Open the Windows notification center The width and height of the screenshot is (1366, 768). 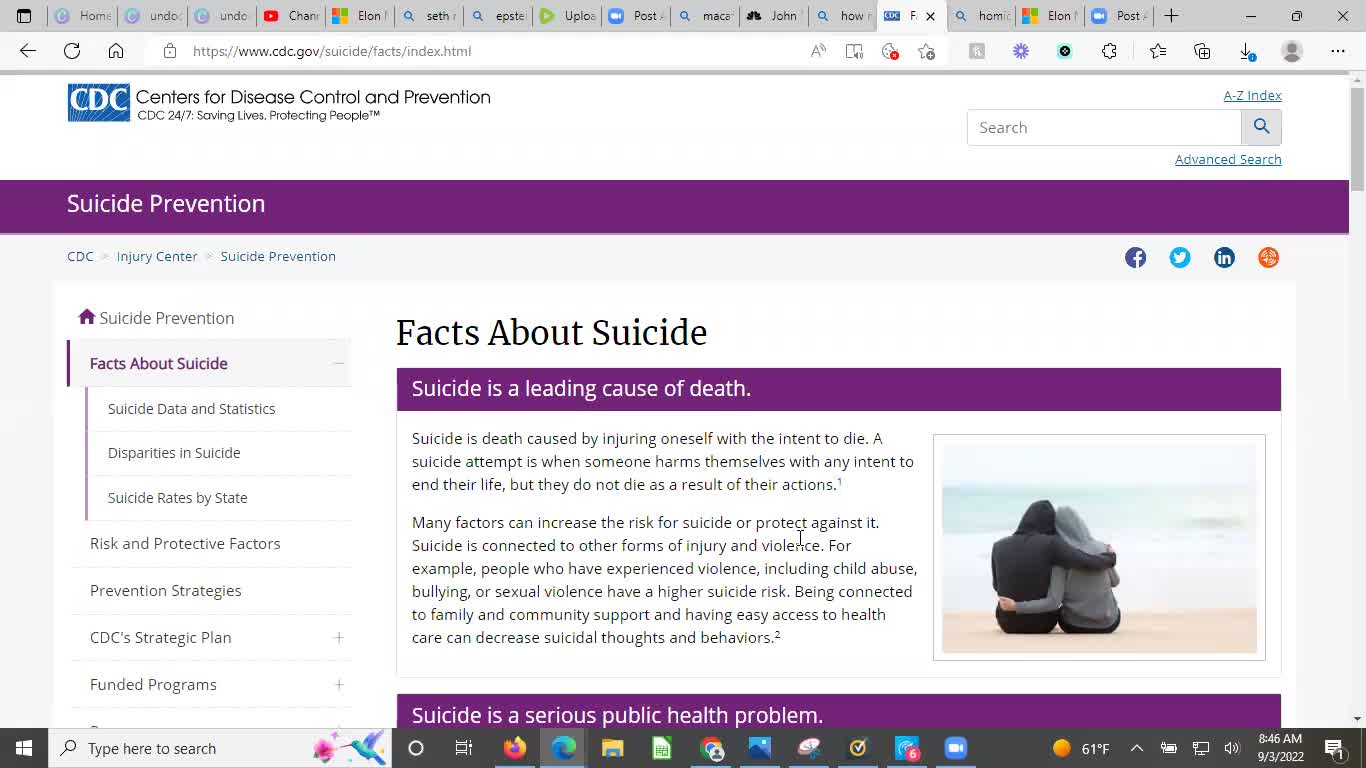[1334, 748]
